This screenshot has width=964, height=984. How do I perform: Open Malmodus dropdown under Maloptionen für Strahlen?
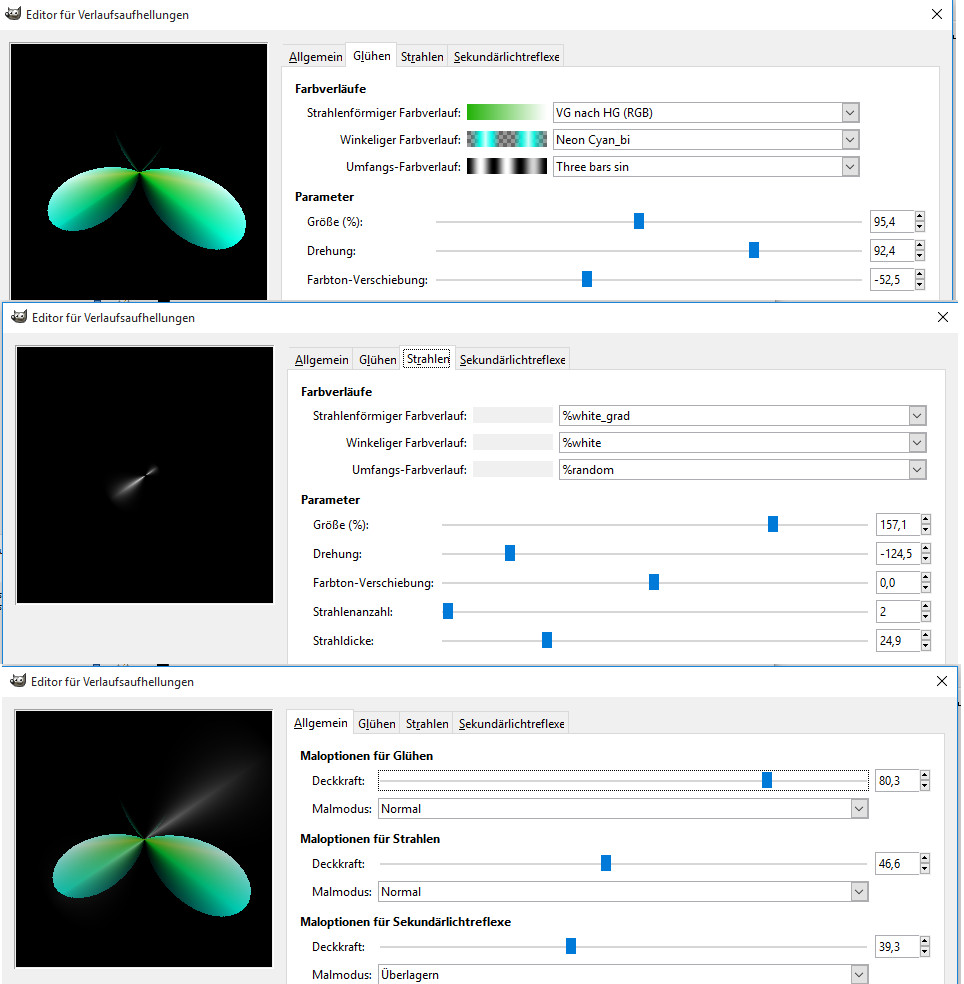tap(859, 892)
